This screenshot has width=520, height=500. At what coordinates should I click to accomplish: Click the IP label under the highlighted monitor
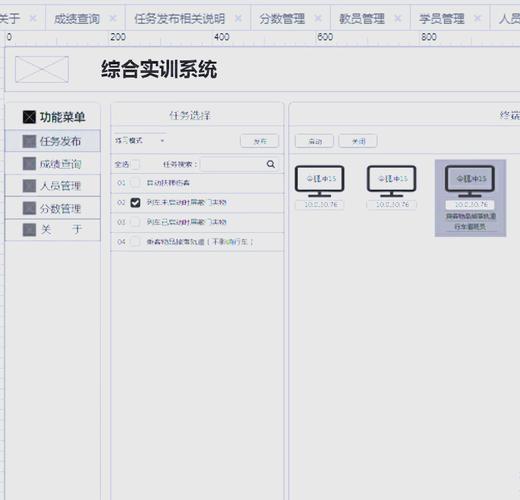470,204
